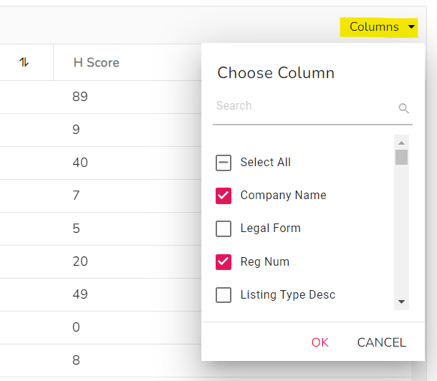Click the Listing Type Desc label

(x=288, y=295)
